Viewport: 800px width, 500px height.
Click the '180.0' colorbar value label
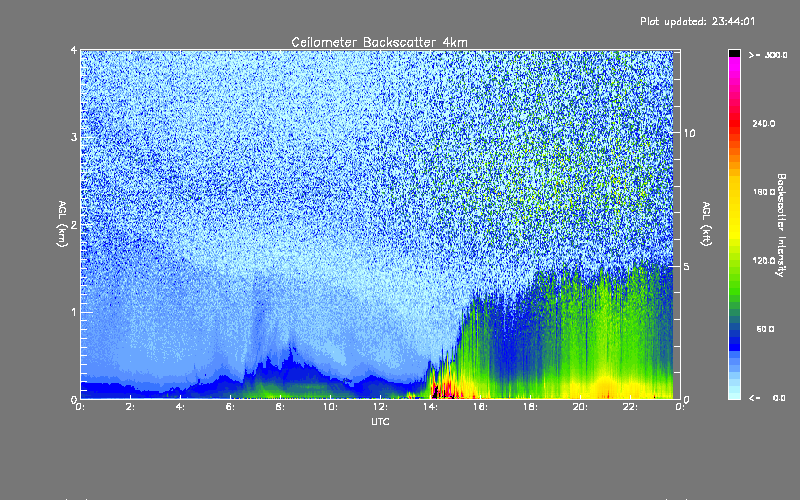764,192
